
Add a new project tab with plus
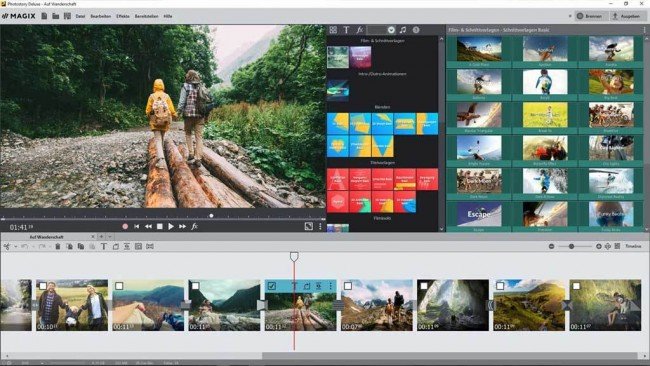coord(101,237)
